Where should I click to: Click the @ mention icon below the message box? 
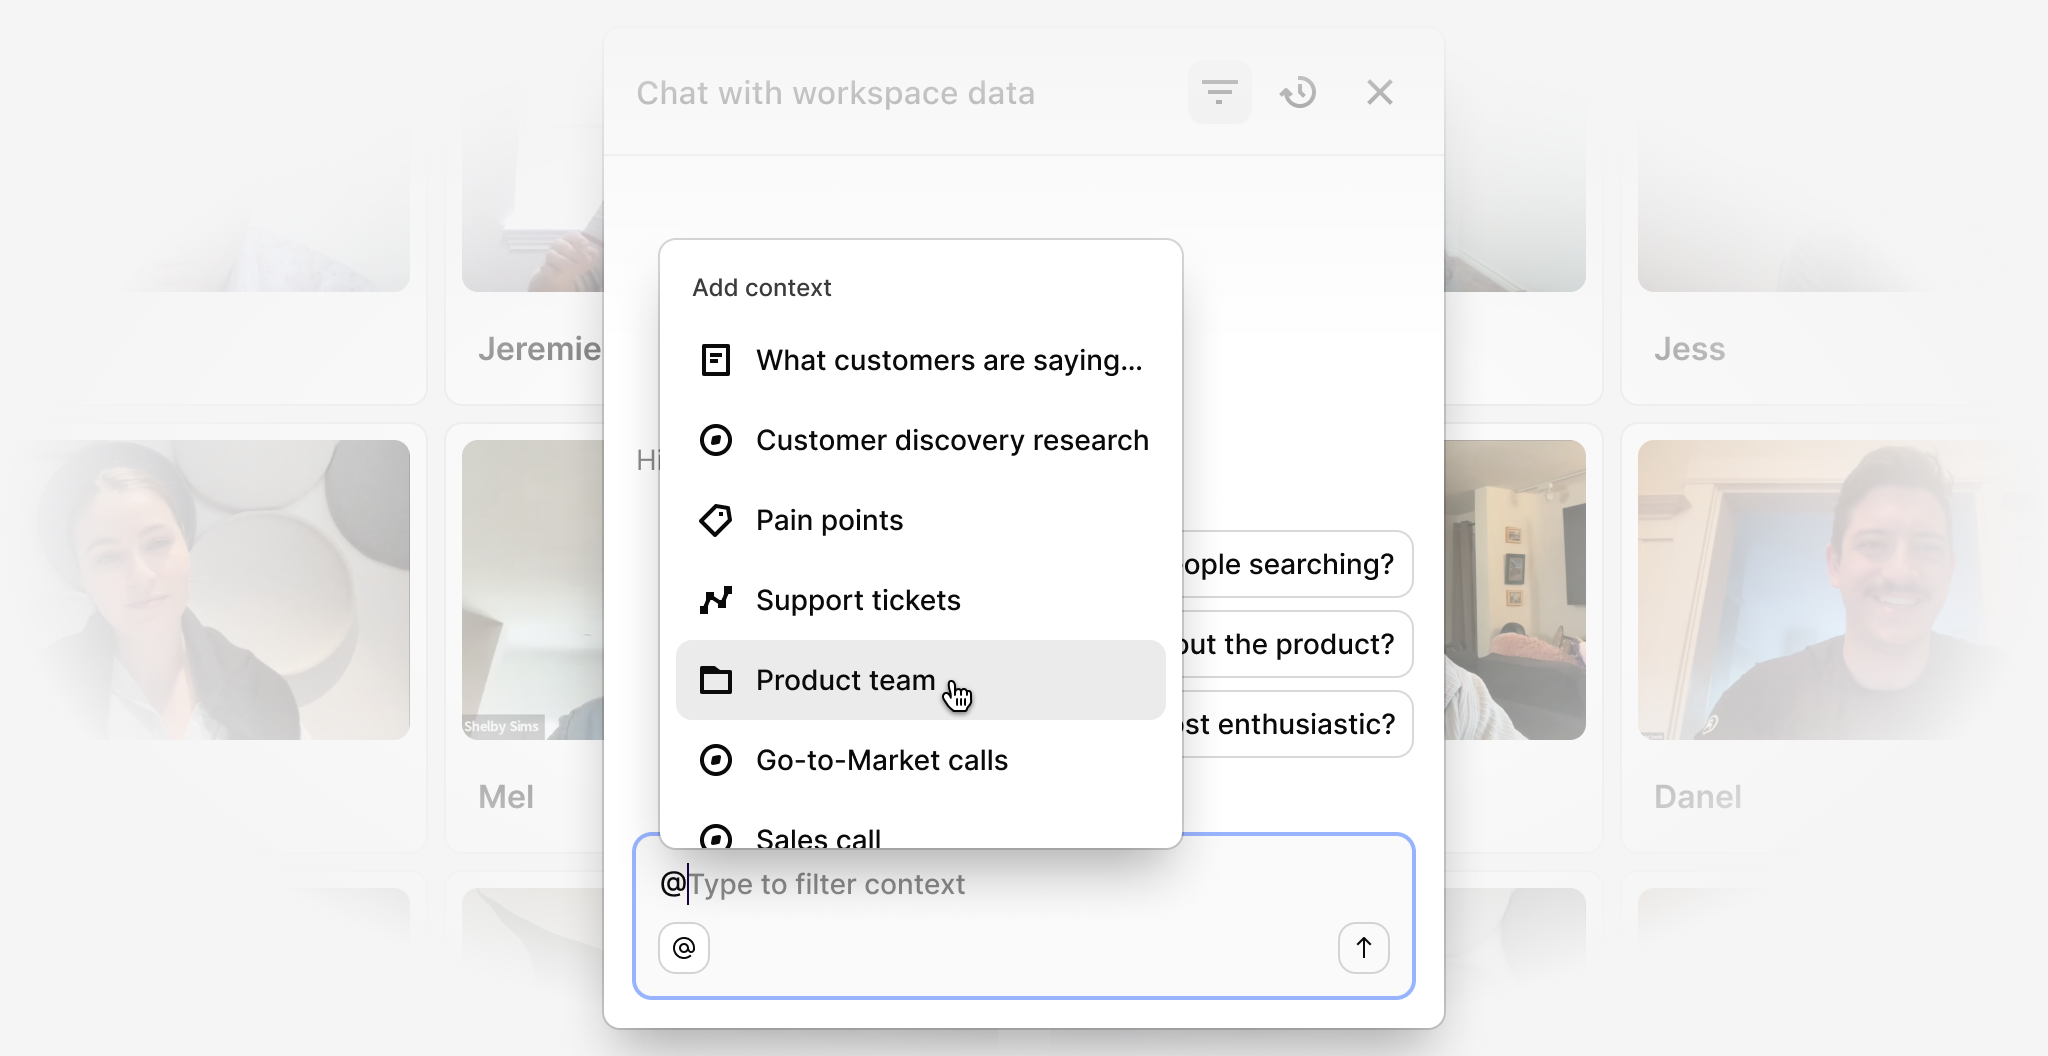(x=683, y=947)
